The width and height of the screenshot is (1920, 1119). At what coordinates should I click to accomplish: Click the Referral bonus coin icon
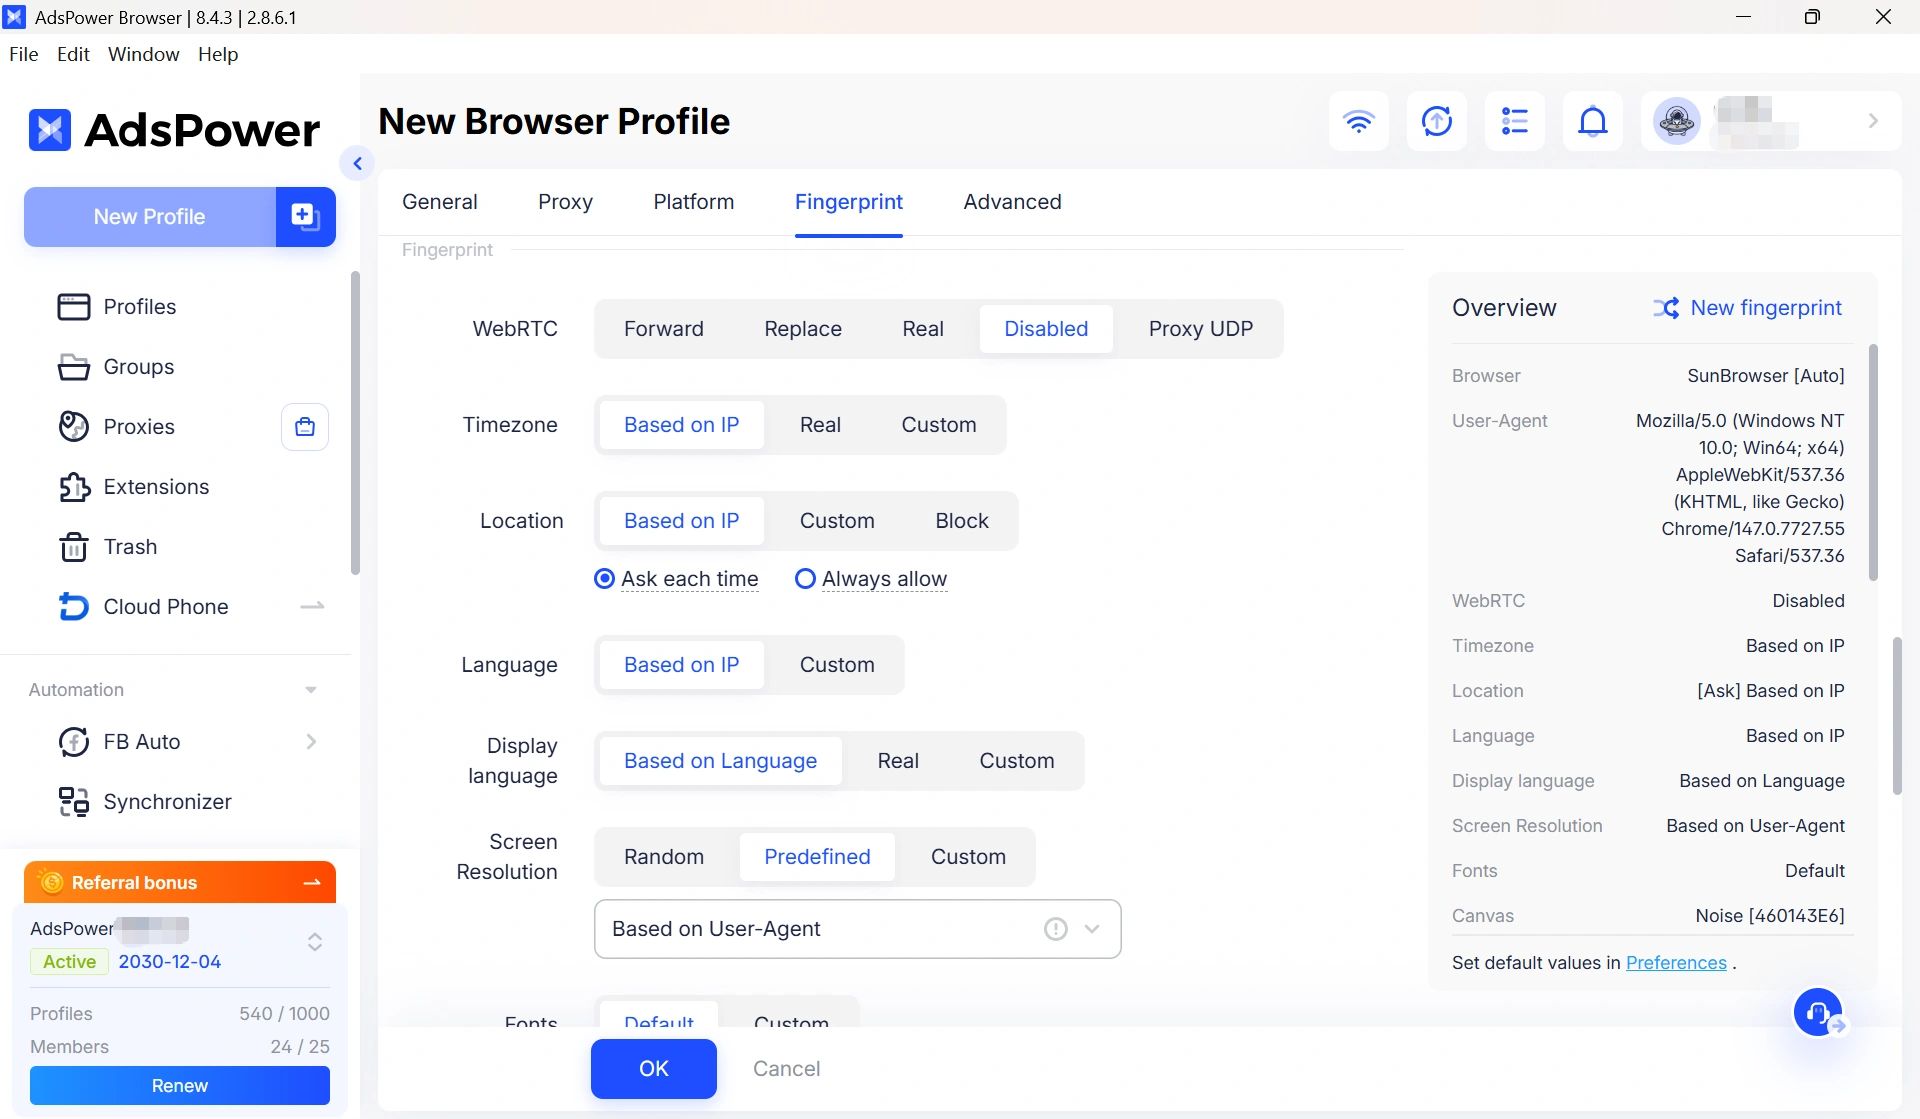pos(50,882)
